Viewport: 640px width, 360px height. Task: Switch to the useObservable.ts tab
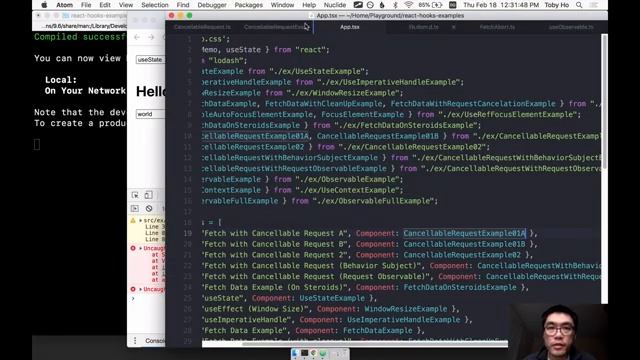(x=571, y=27)
